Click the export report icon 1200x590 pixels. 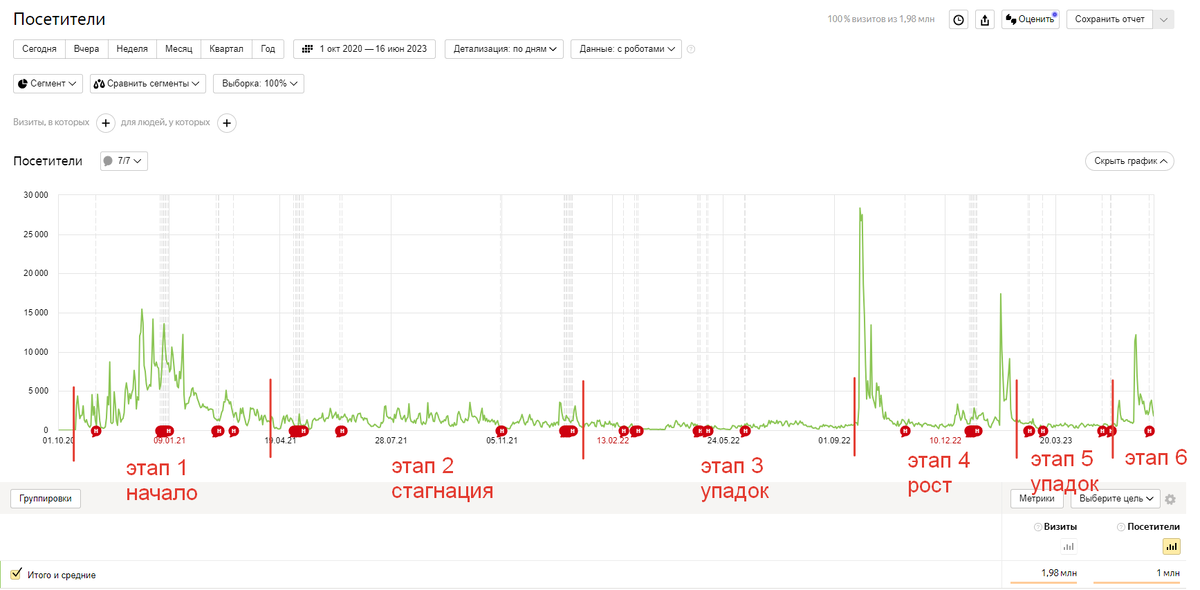pyautogui.click(x=985, y=19)
